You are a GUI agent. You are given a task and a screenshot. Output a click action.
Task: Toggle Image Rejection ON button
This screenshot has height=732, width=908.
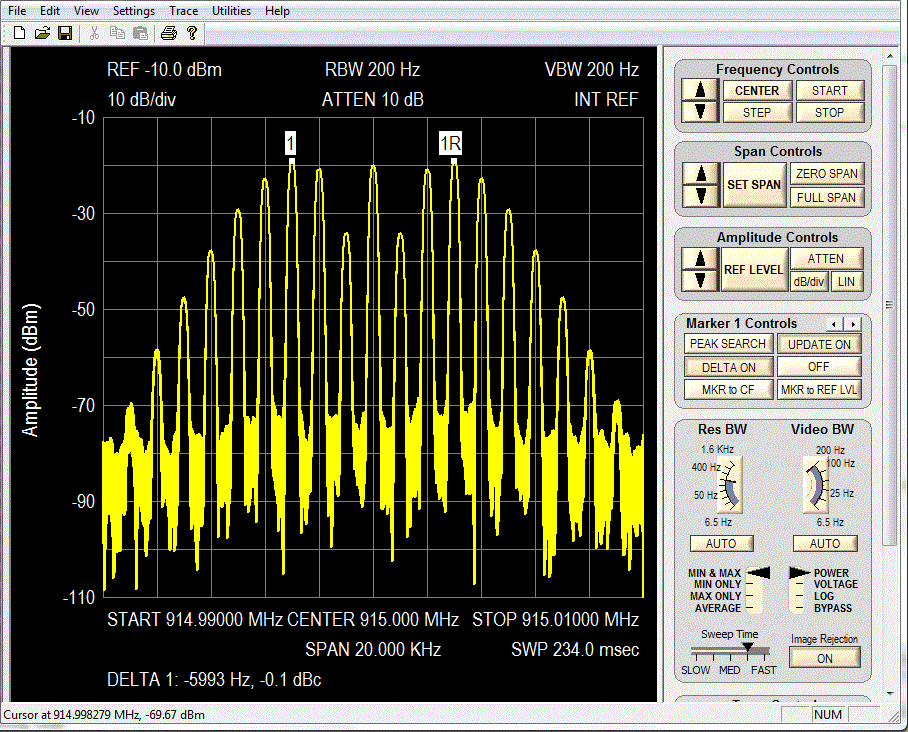[x=825, y=658]
